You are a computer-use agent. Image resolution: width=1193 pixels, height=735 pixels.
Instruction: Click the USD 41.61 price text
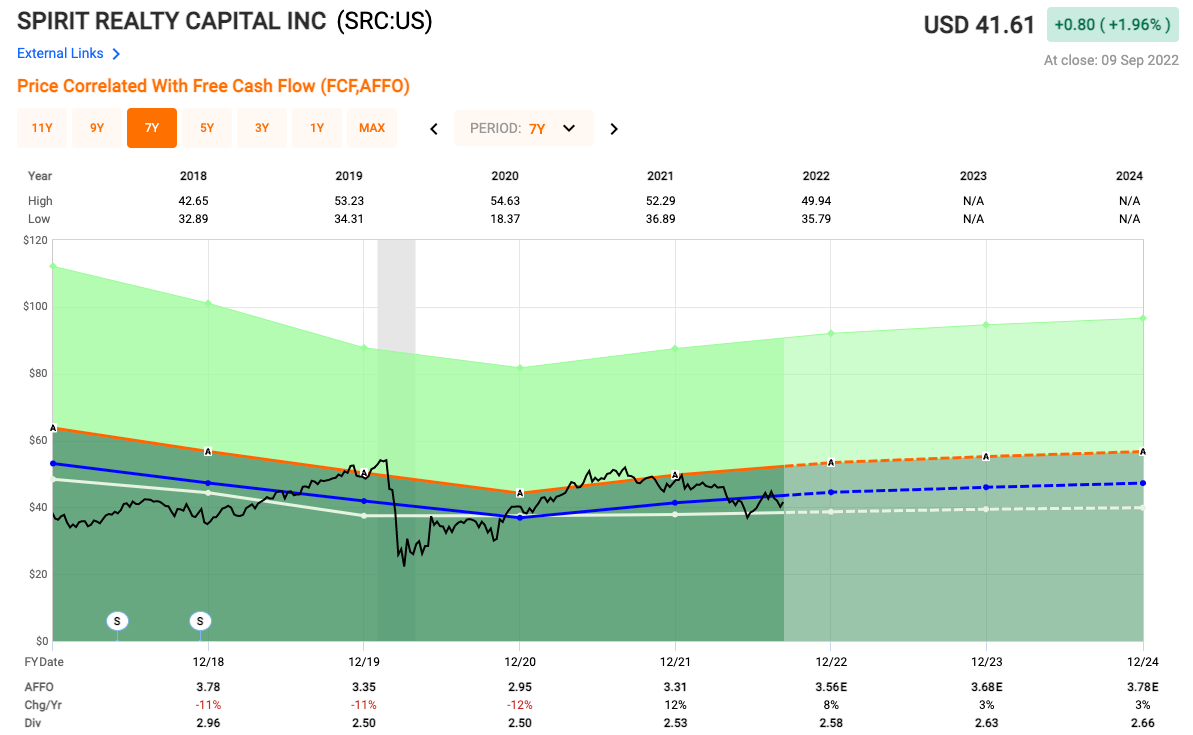pyautogui.click(x=979, y=25)
